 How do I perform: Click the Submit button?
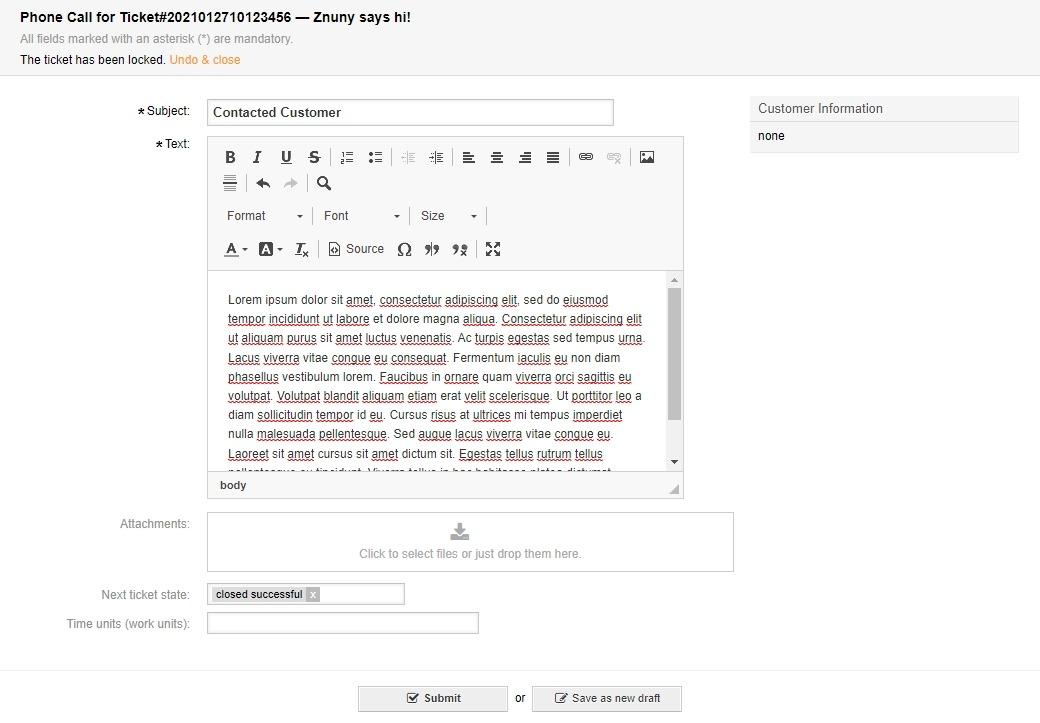point(433,698)
